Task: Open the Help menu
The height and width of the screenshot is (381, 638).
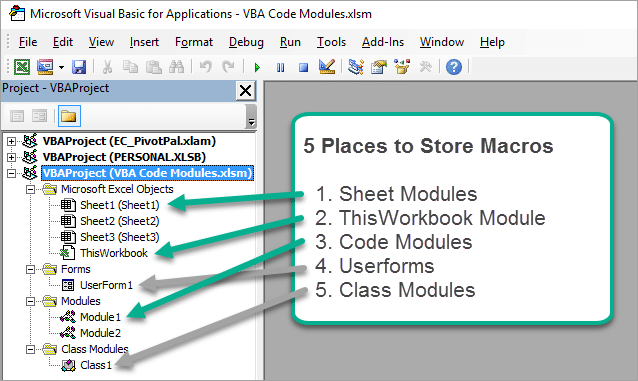Action: [492, 42]
